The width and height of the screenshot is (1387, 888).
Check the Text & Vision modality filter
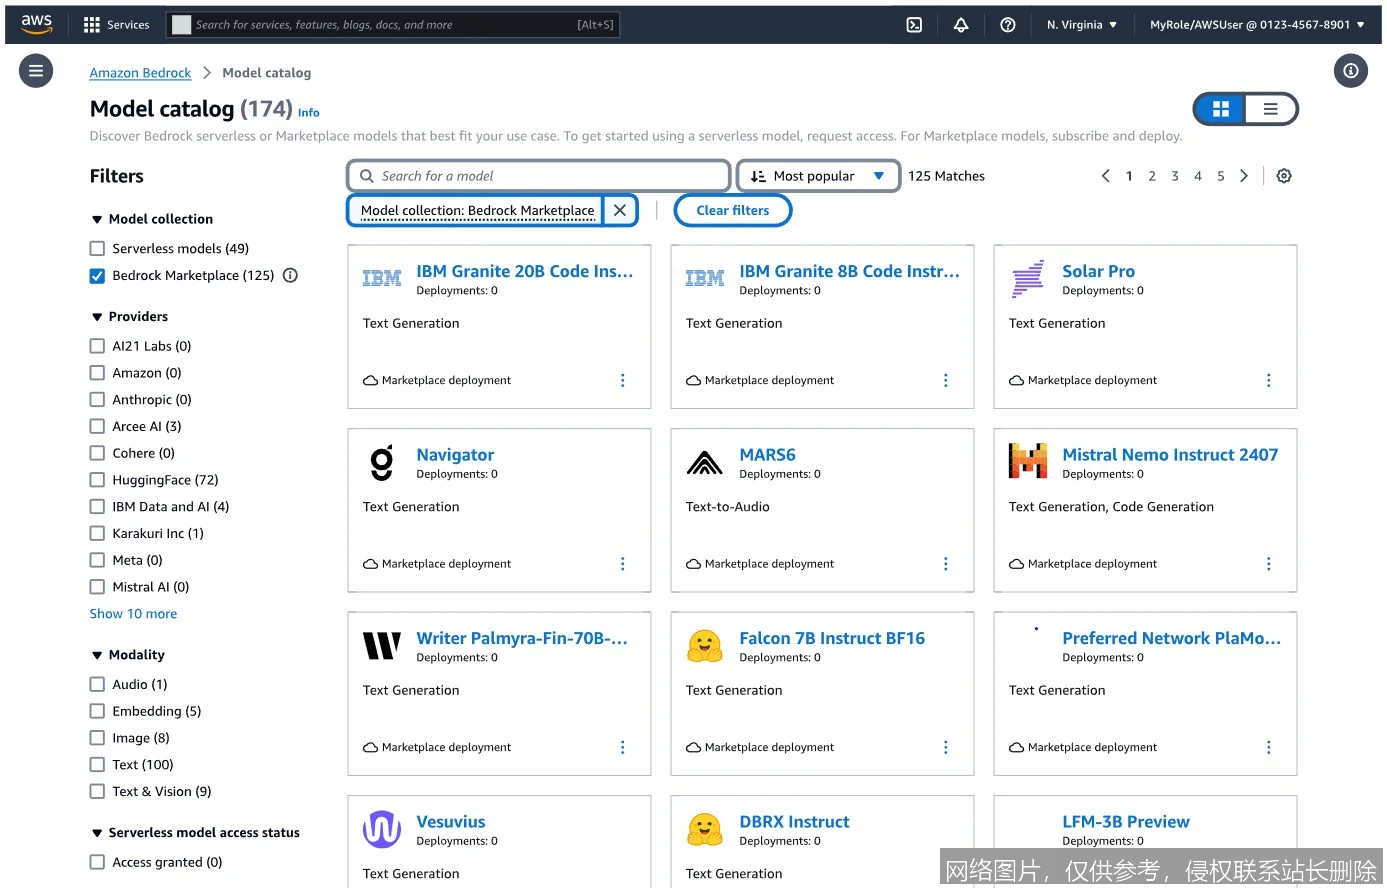click(97, 791)
